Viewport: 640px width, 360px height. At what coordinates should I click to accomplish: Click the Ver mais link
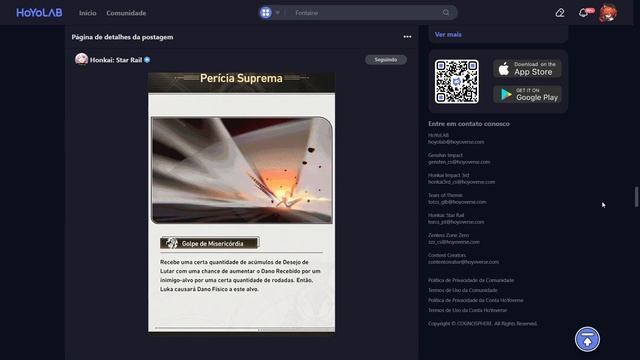[x=448, y=35]
